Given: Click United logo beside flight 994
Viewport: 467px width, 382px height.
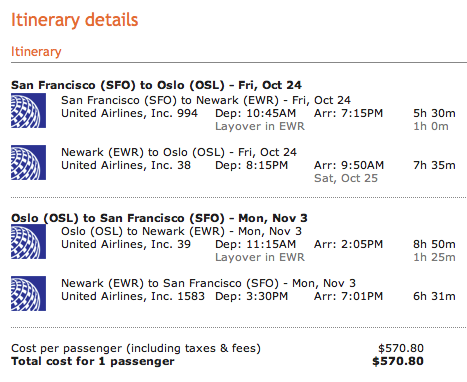Looking at the screenshot, I should point(28,110).
